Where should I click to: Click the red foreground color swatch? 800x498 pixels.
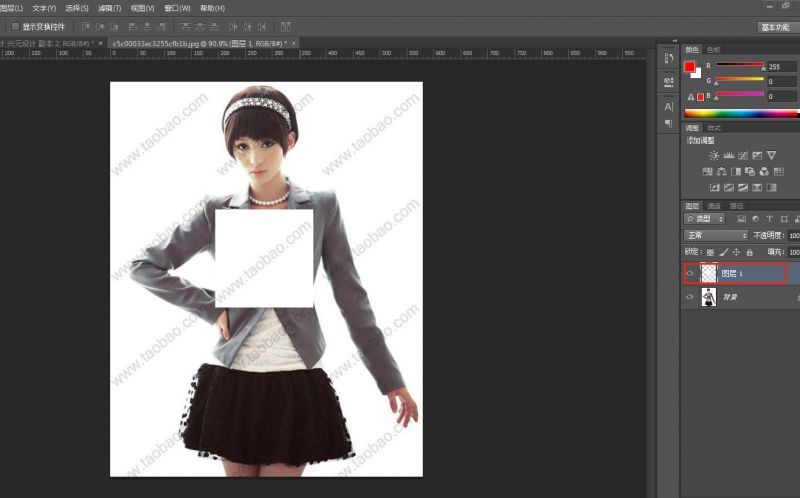pyautogui.click(x=689, y=67)
